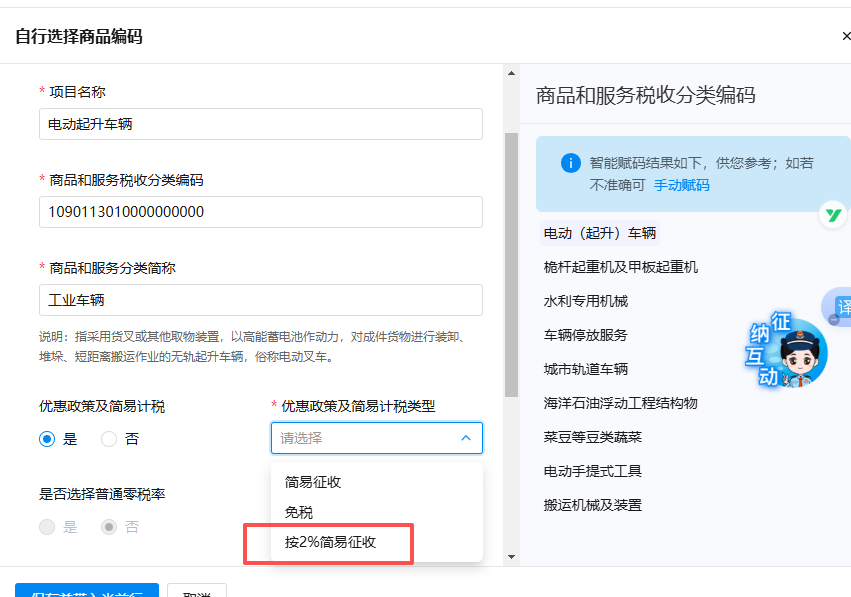Click the blue save button at the bottom

click(x=86, y=591)
